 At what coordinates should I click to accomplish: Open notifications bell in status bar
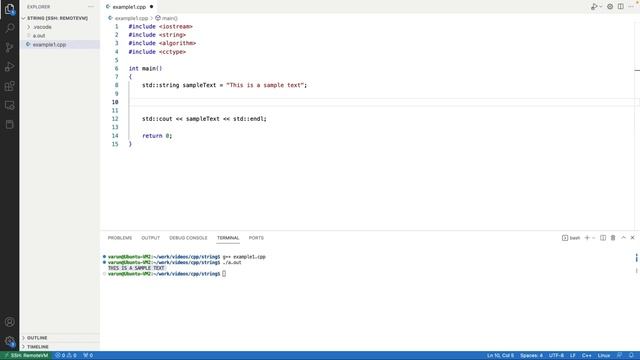pos(631,356)
